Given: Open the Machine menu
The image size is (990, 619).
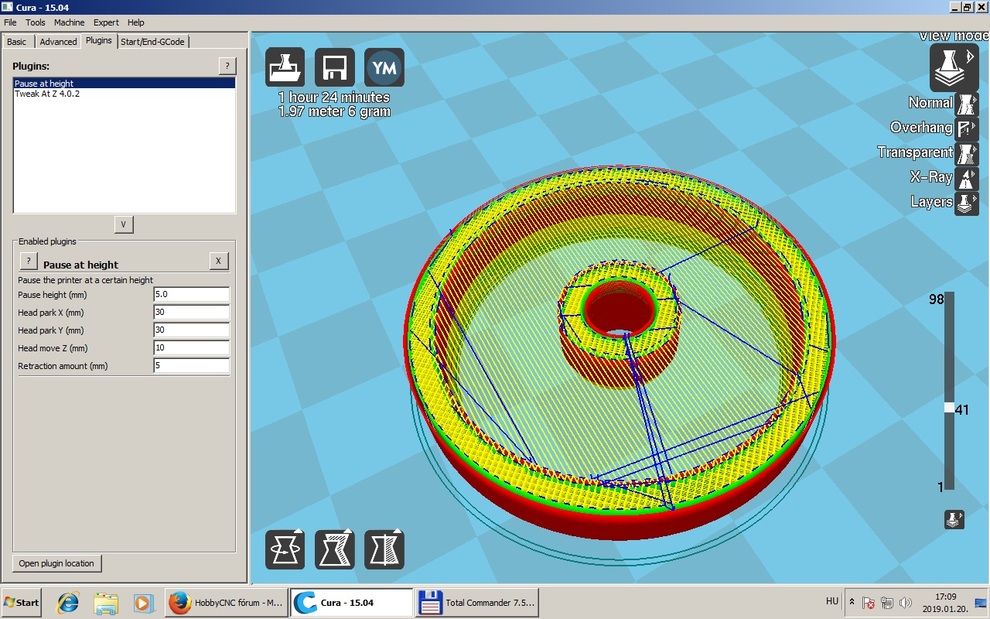Looking at the screenshot, I should [69, 22].
